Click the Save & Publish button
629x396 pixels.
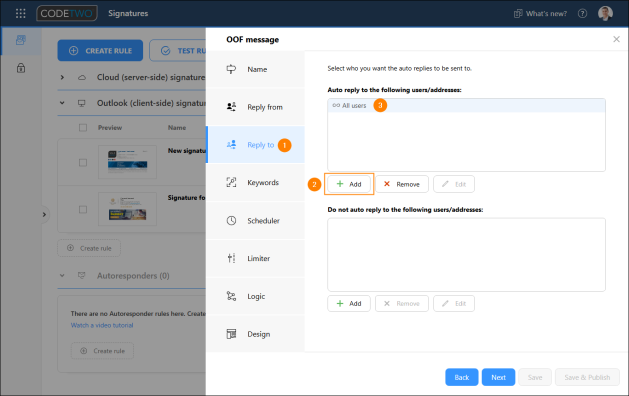[x=587, y=377]
